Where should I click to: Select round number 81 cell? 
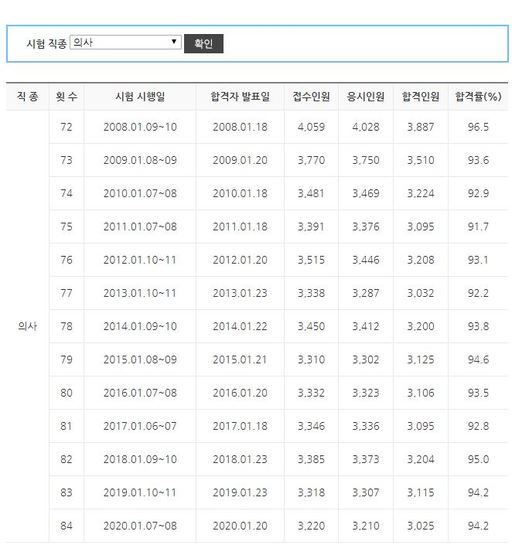click(66, 426)
